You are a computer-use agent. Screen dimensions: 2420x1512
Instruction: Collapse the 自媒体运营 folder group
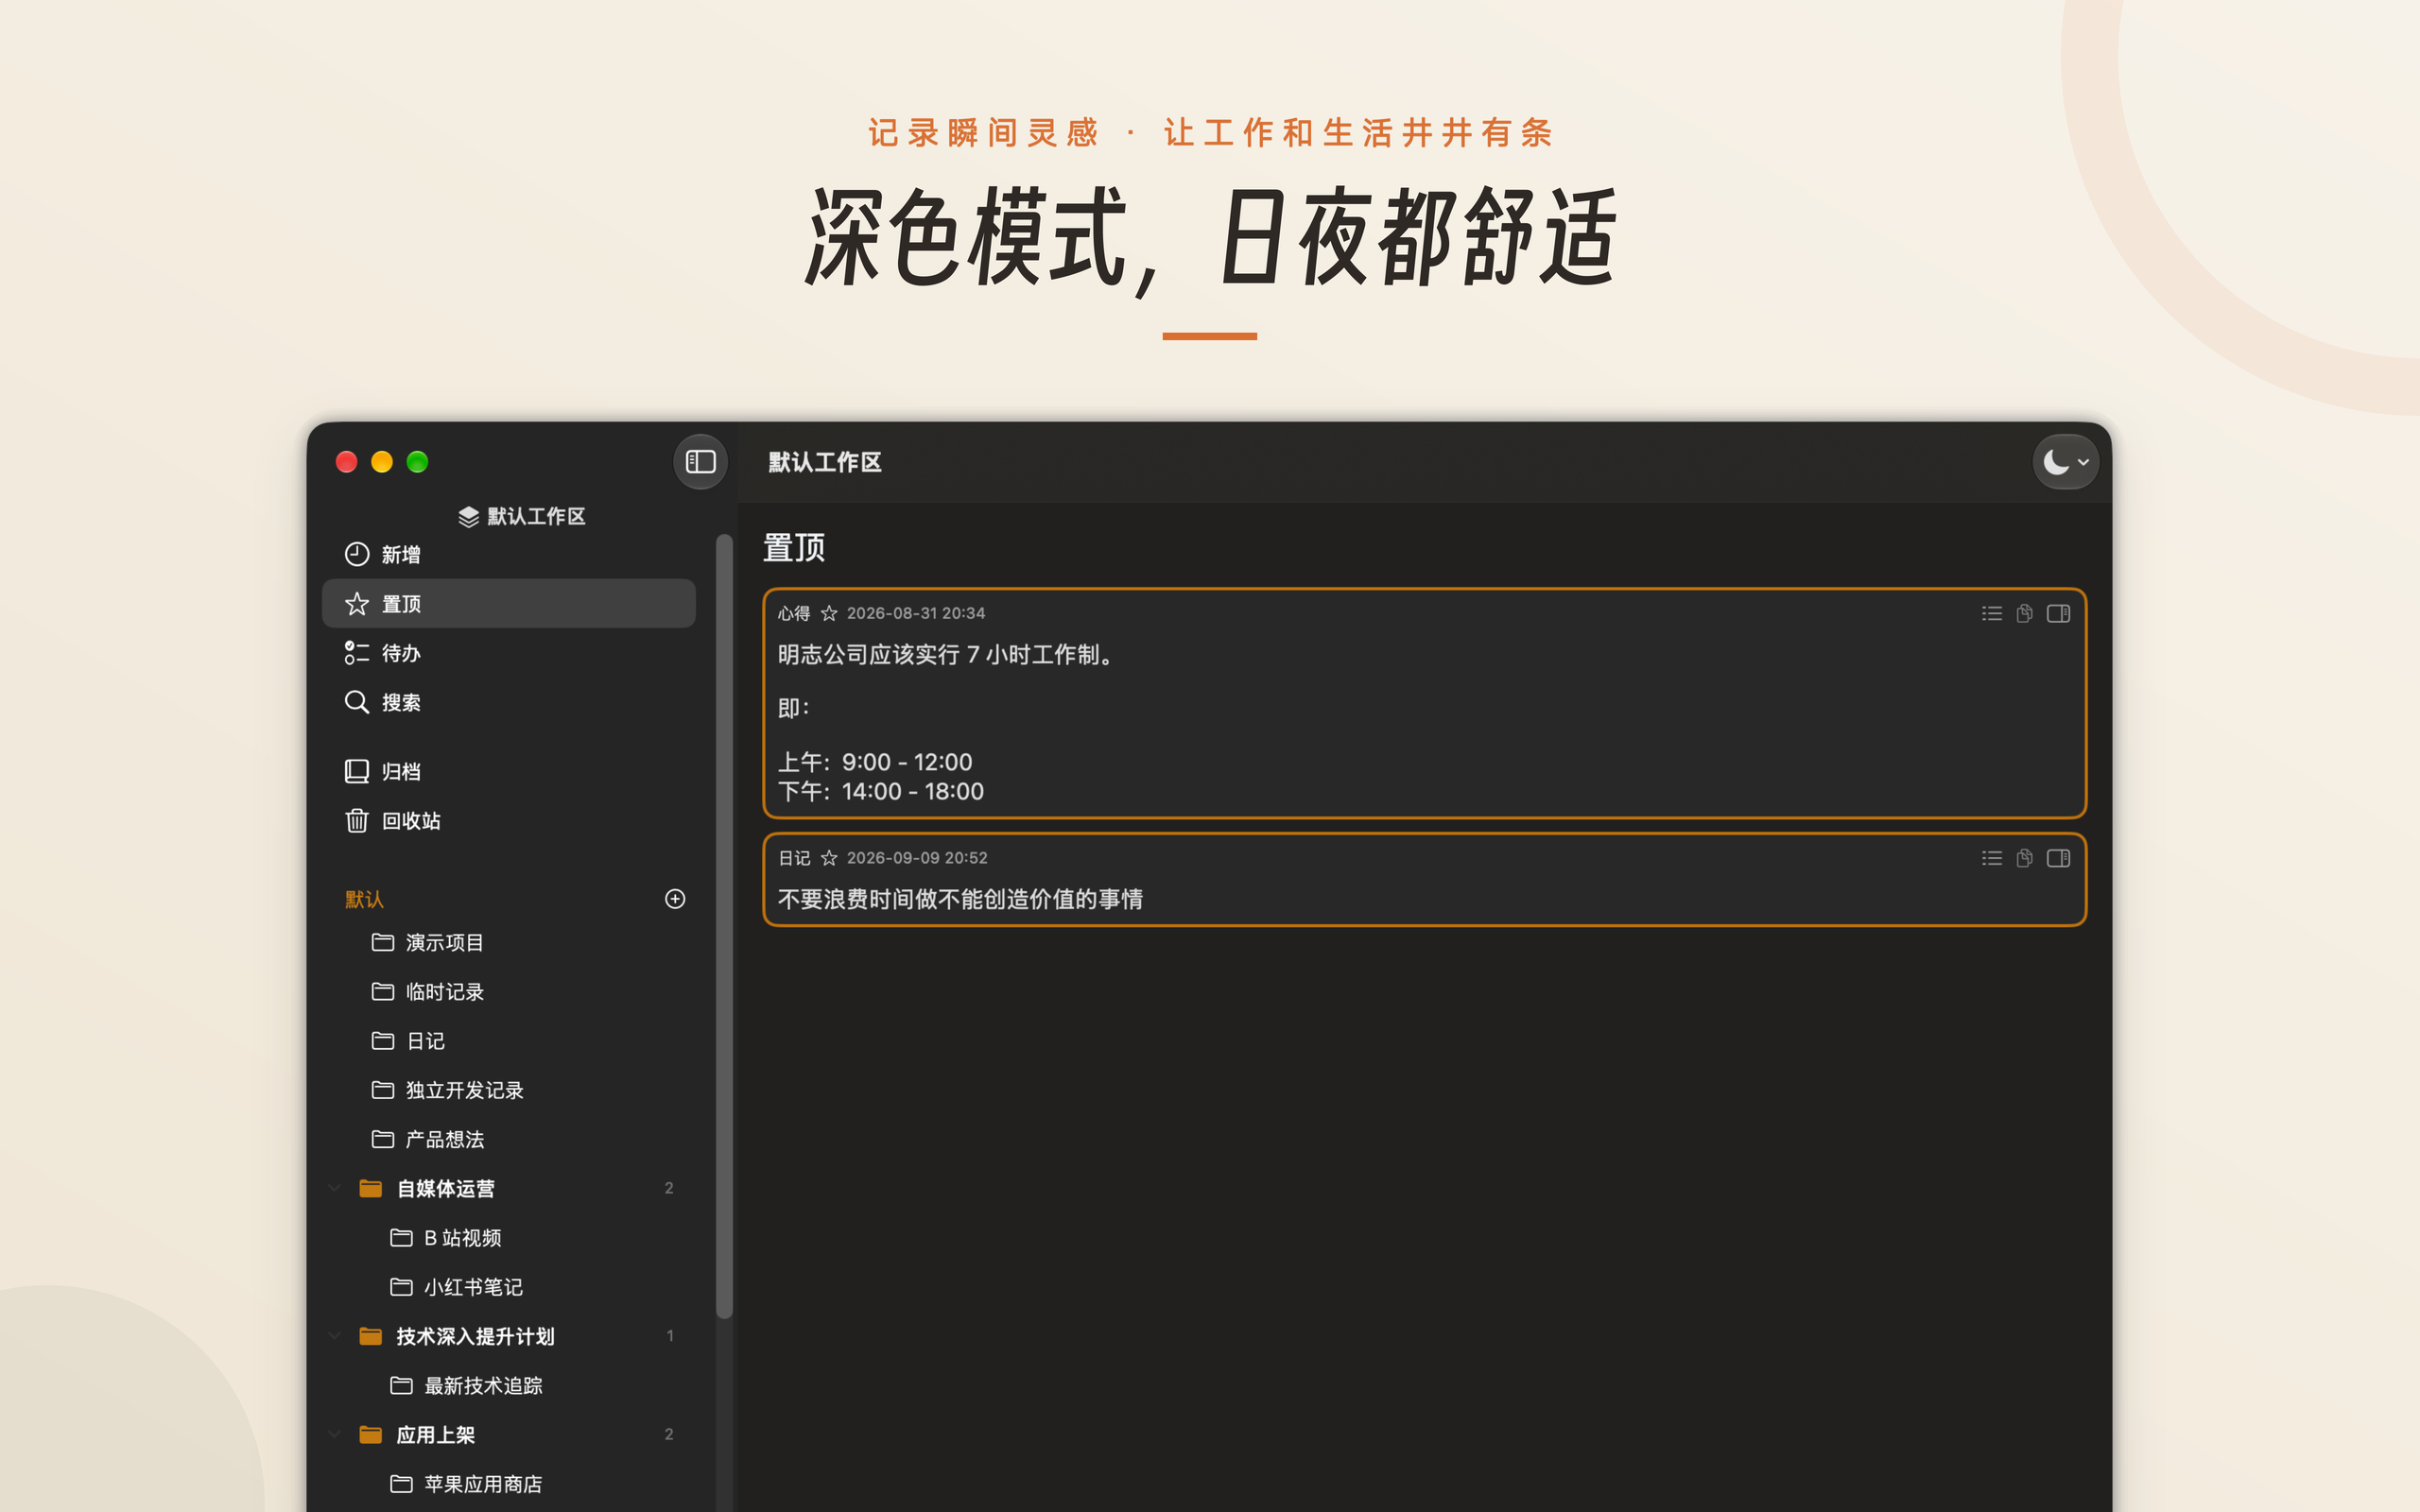pos(335,1188)
